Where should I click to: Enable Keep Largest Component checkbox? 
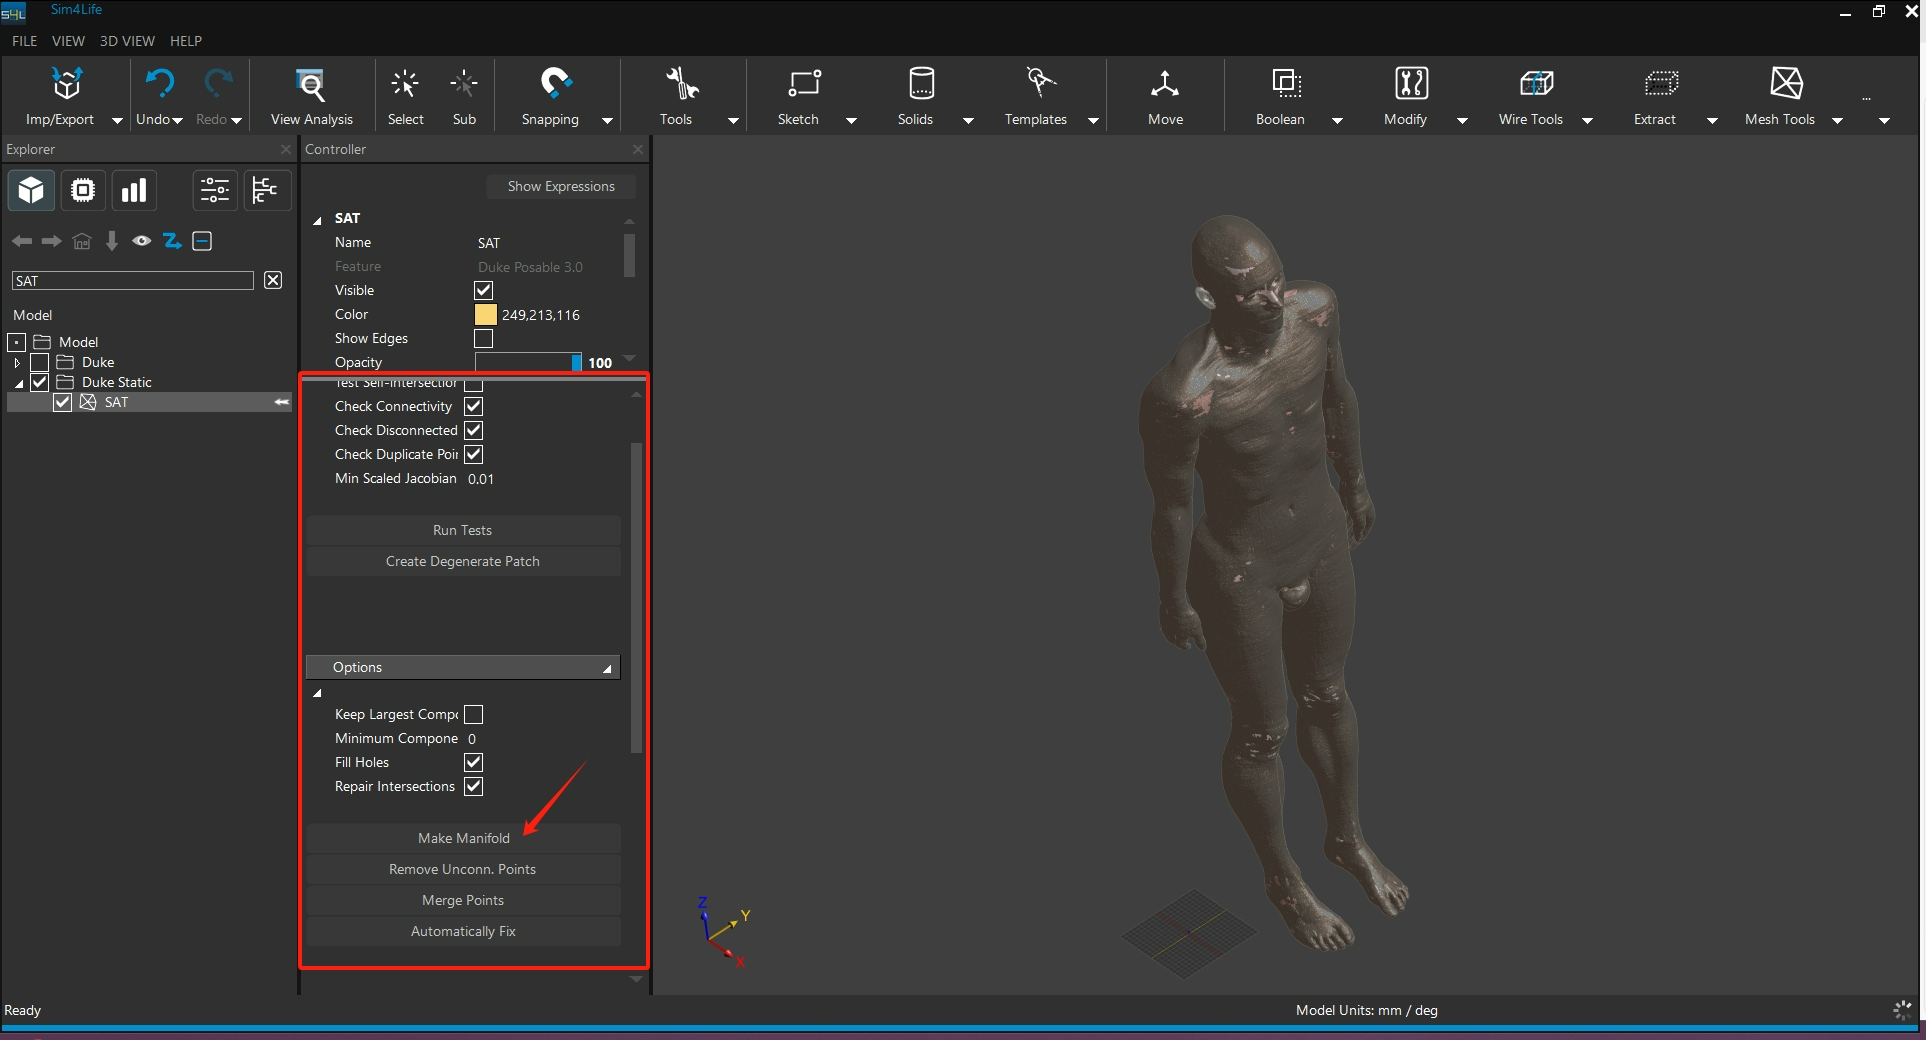[x=474, y=714]
